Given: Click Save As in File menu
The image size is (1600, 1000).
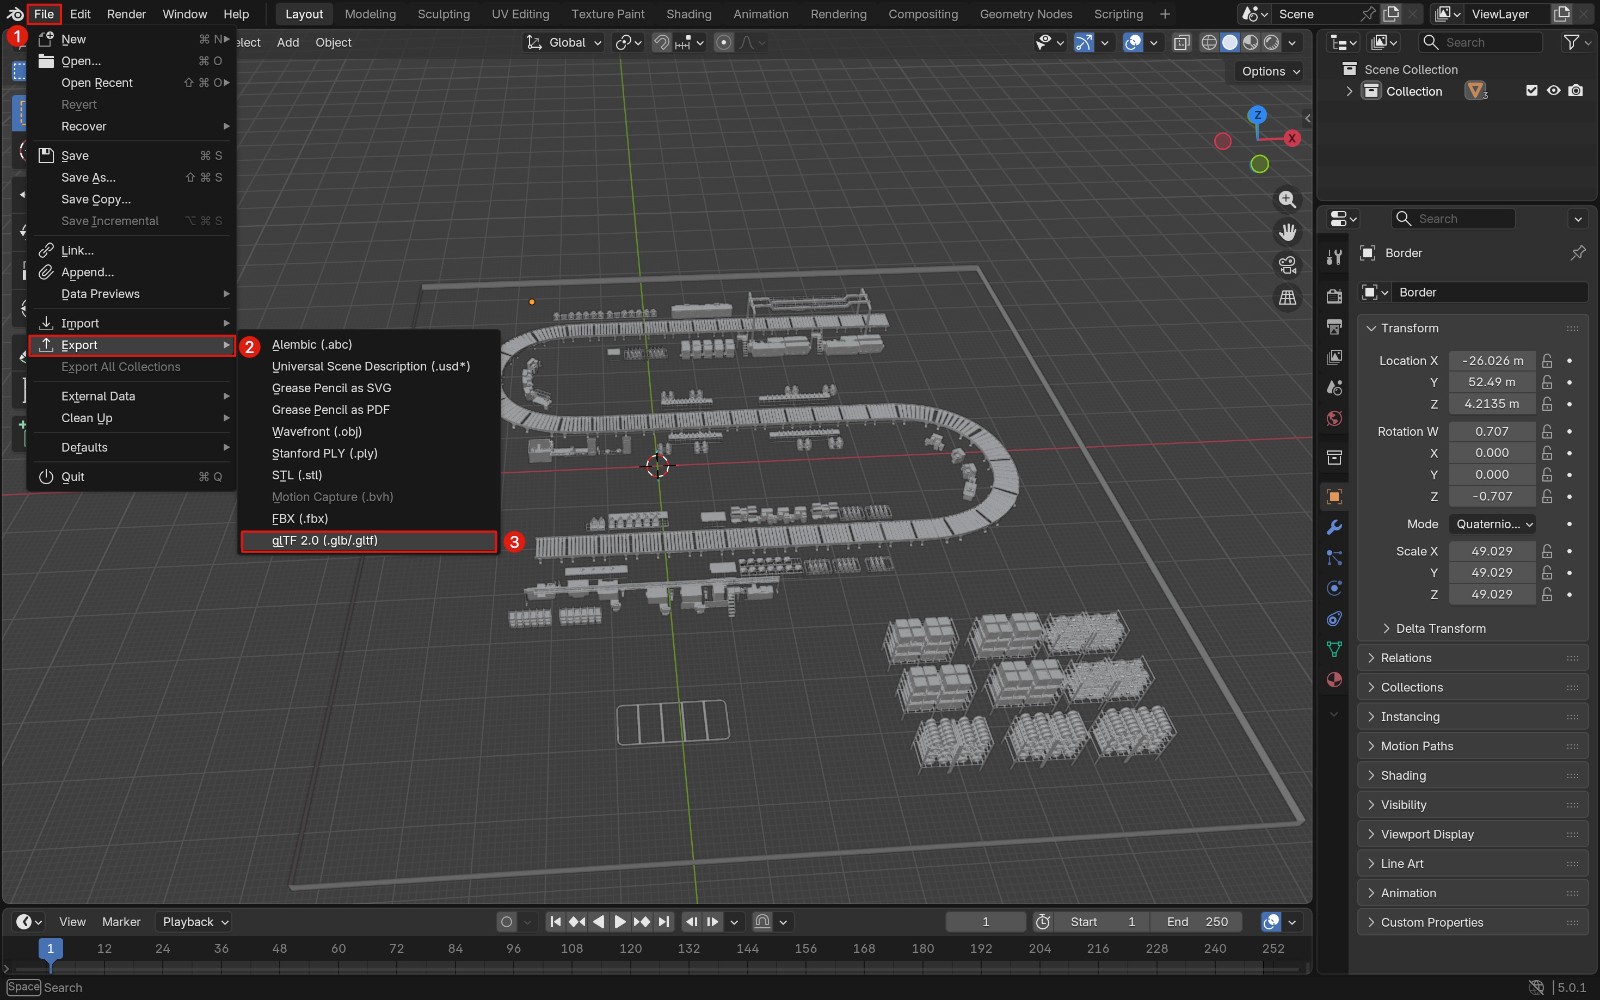Looking at the screenshot, I should click(x=132, y=177).
